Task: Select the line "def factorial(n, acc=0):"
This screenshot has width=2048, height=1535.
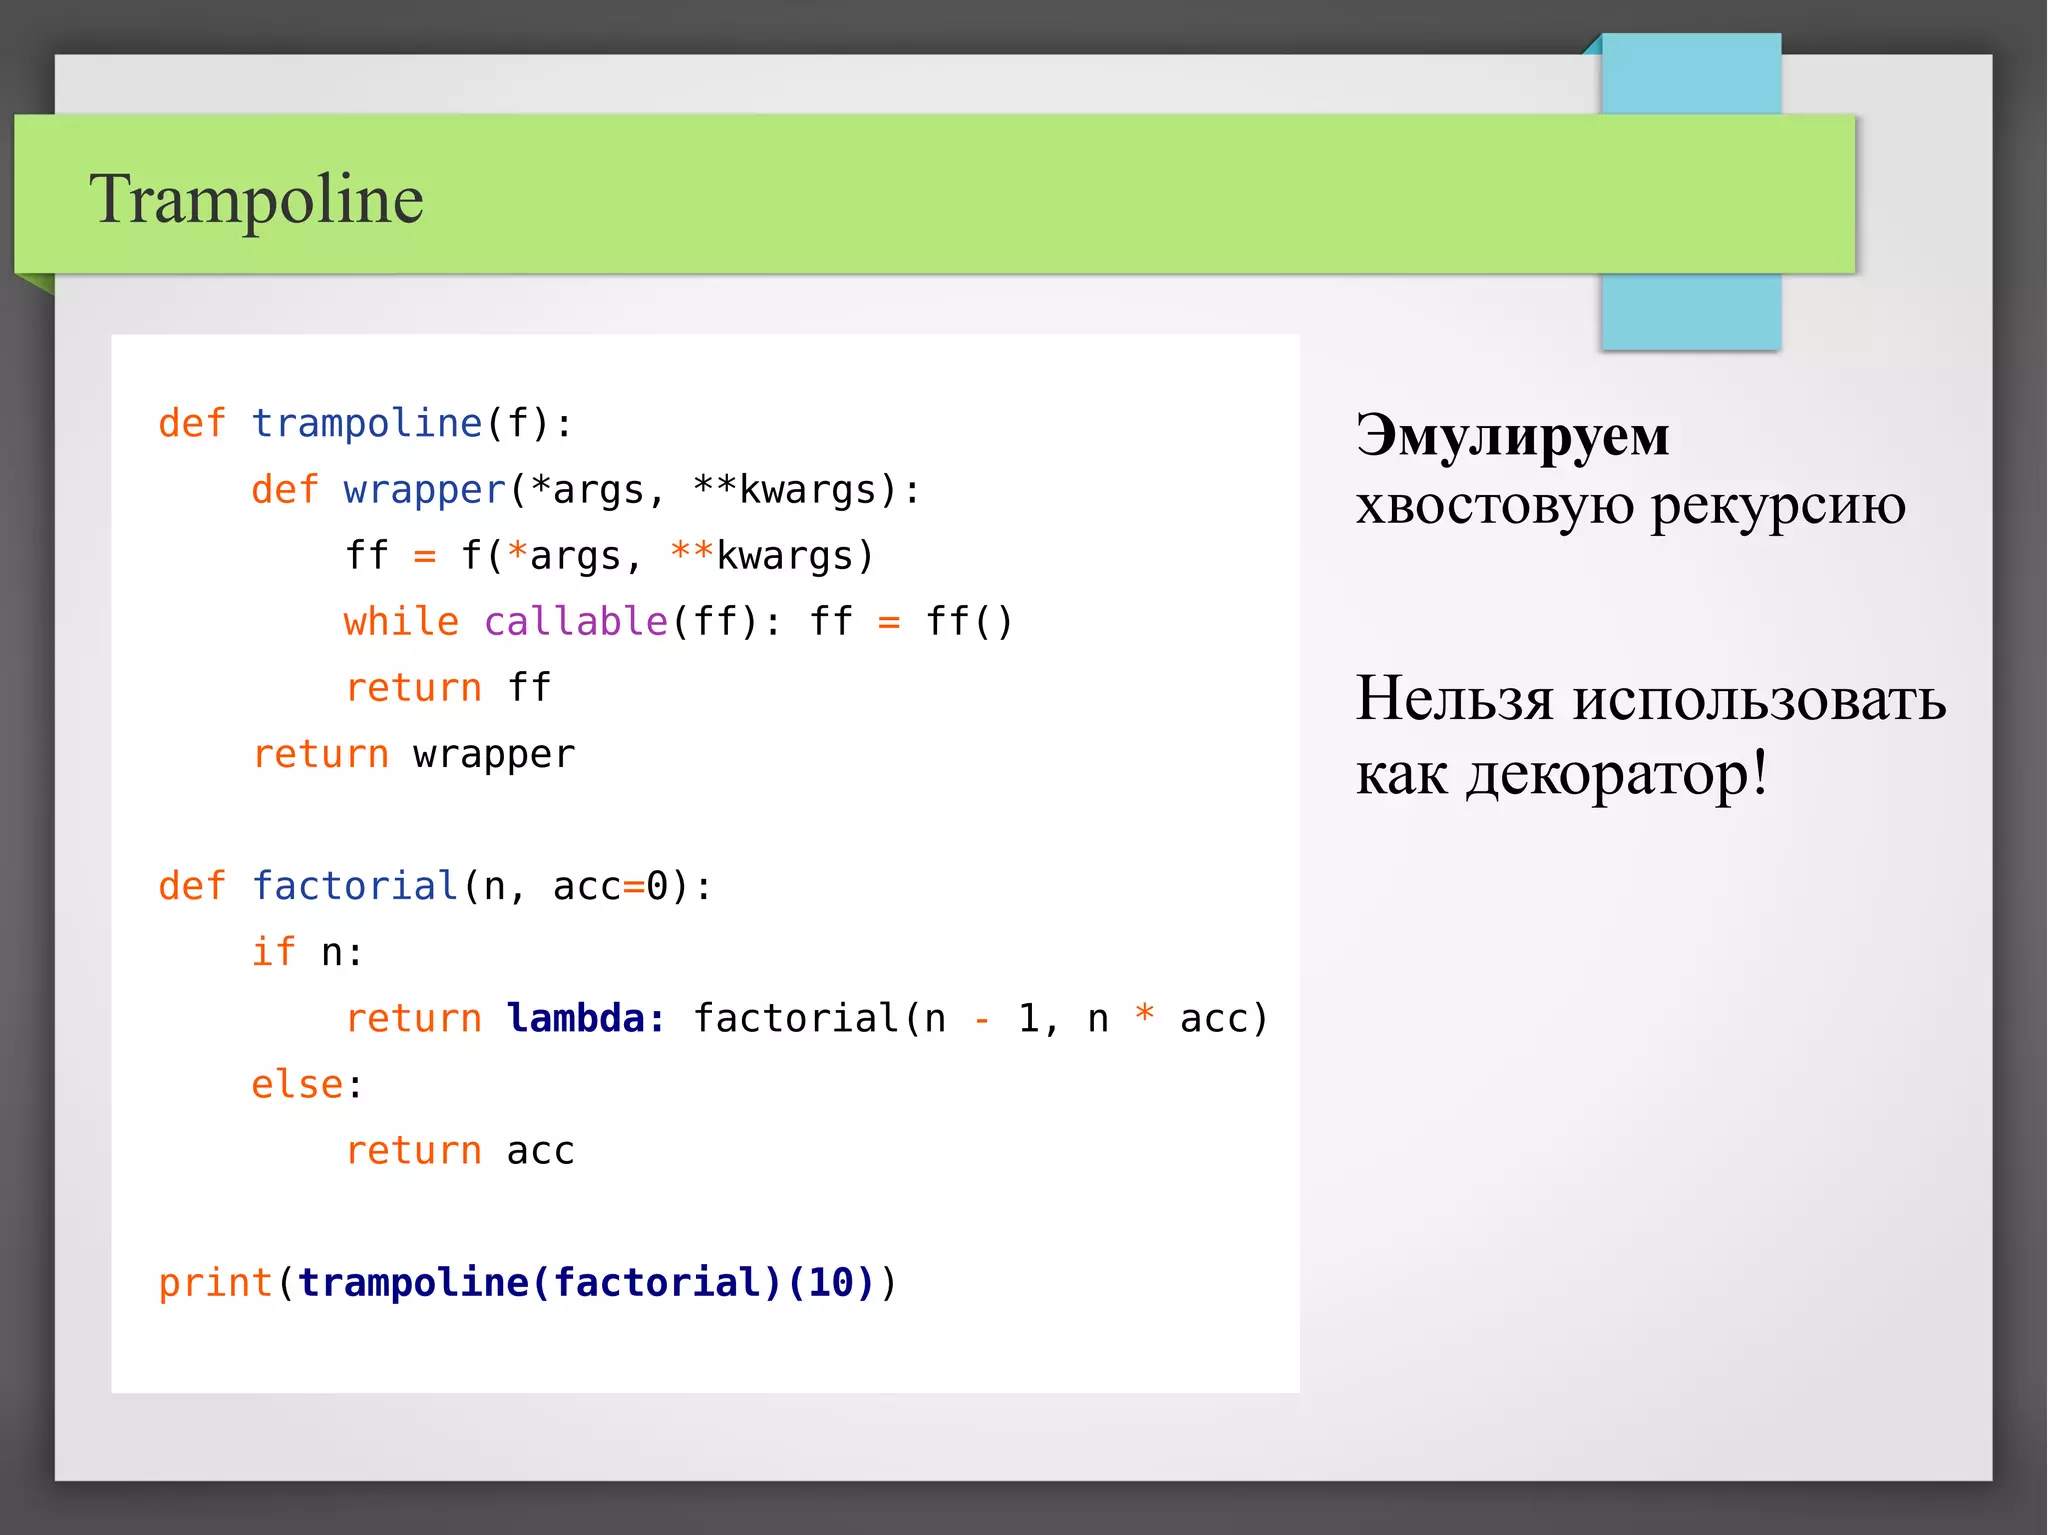Action: (435, 886)
